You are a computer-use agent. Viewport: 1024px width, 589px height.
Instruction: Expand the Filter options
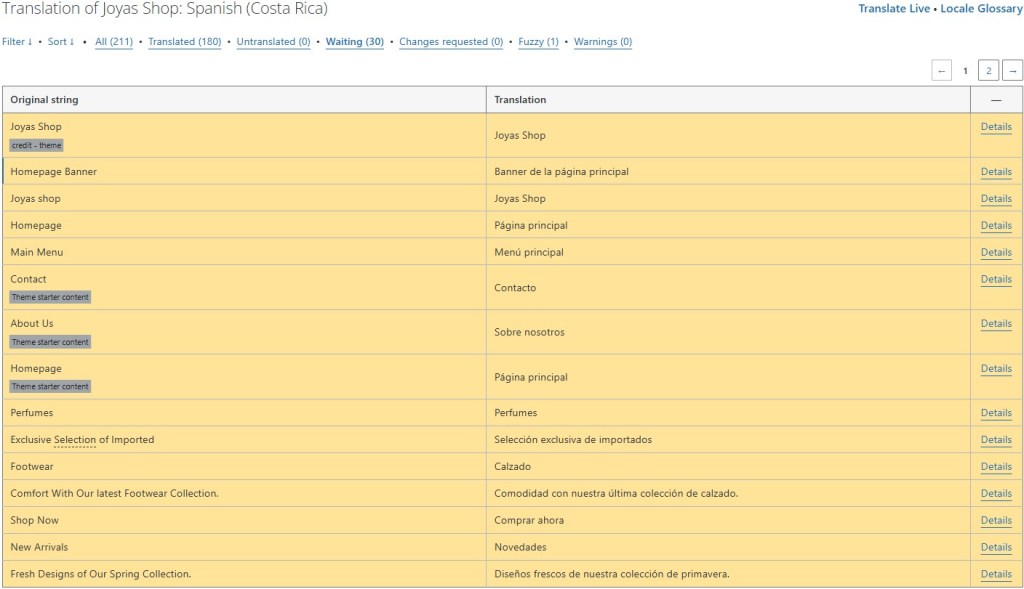(17, 42)
